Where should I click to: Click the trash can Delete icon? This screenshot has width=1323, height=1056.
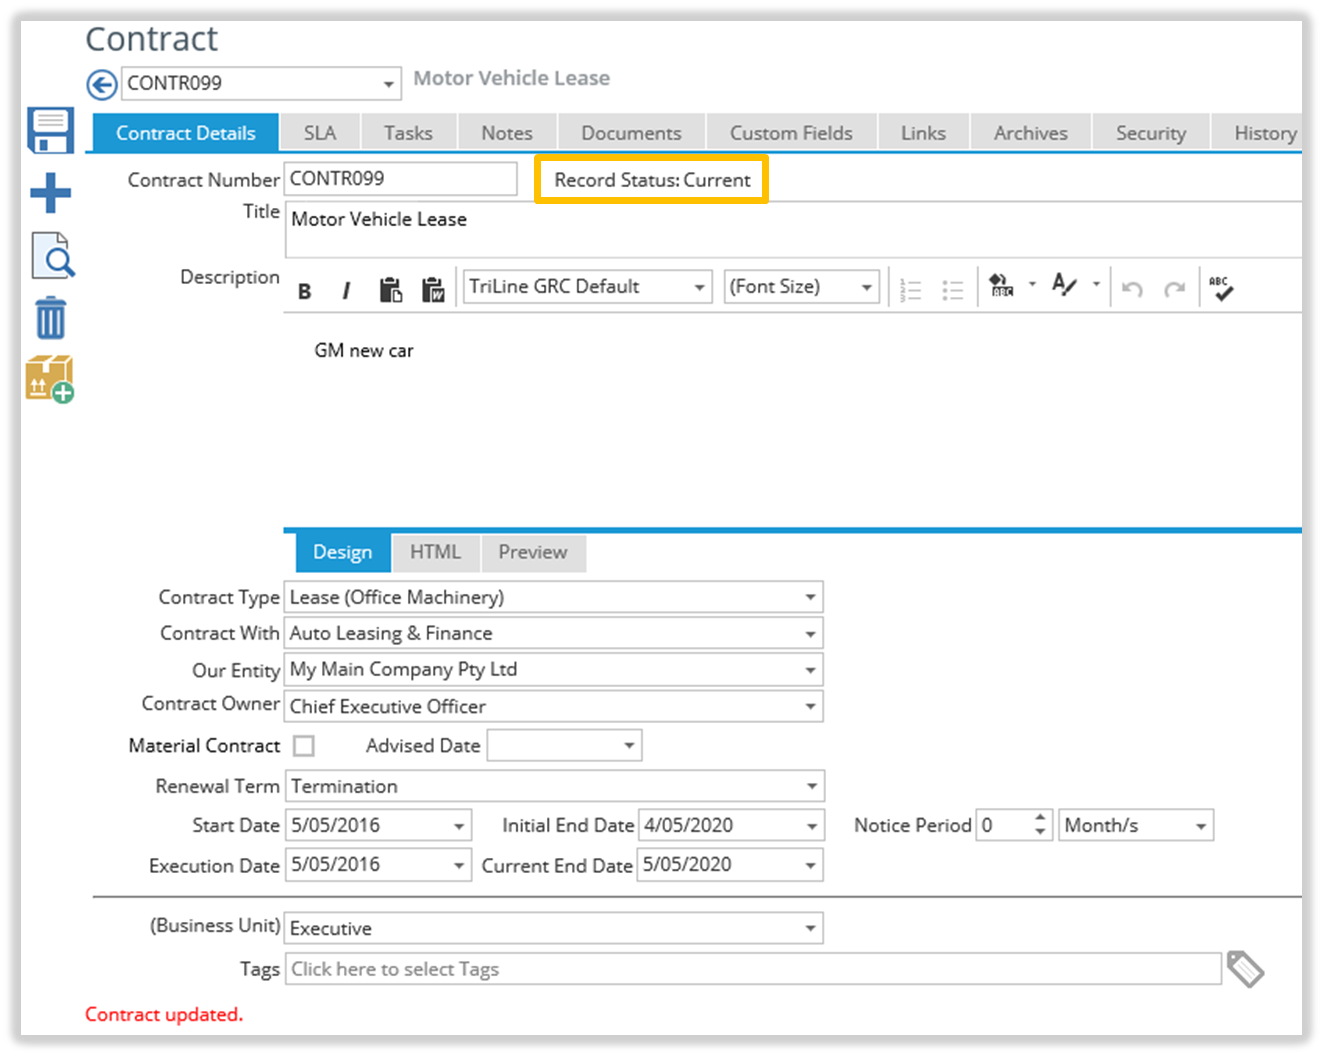50,319
